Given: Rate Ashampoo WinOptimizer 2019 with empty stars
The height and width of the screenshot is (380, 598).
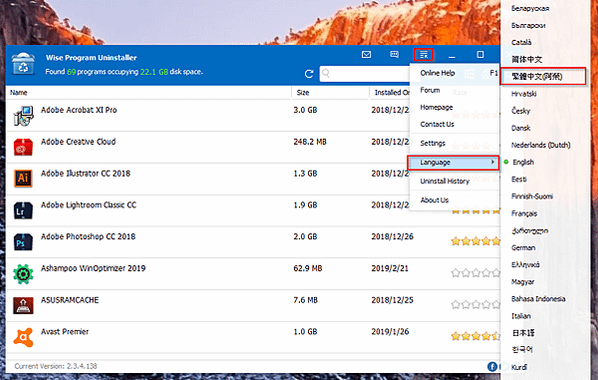Looking at the screenshot, I should point(475,273).
